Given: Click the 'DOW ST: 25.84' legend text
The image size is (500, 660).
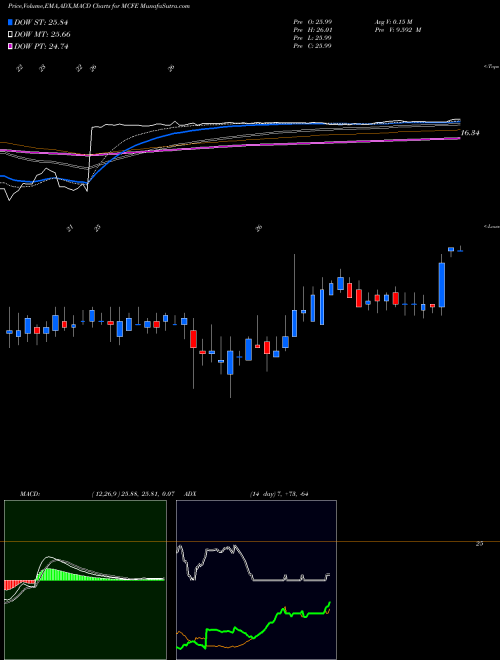Looking at the screenshot, I should (x=41, y=22).
